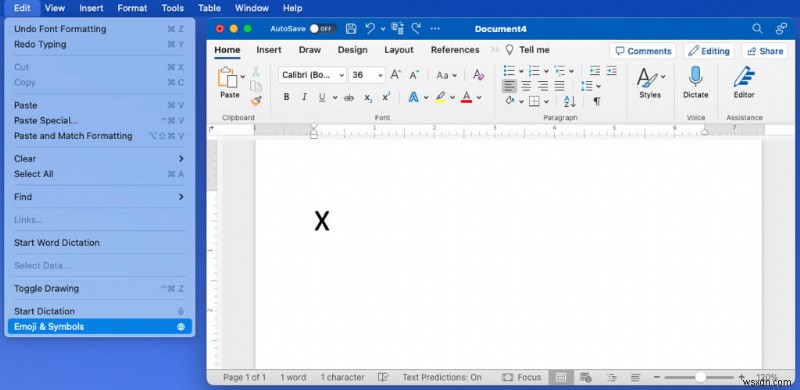Apply Strikethrough formatting
Viewport: 800px width, 390px height.
[349, 97]
